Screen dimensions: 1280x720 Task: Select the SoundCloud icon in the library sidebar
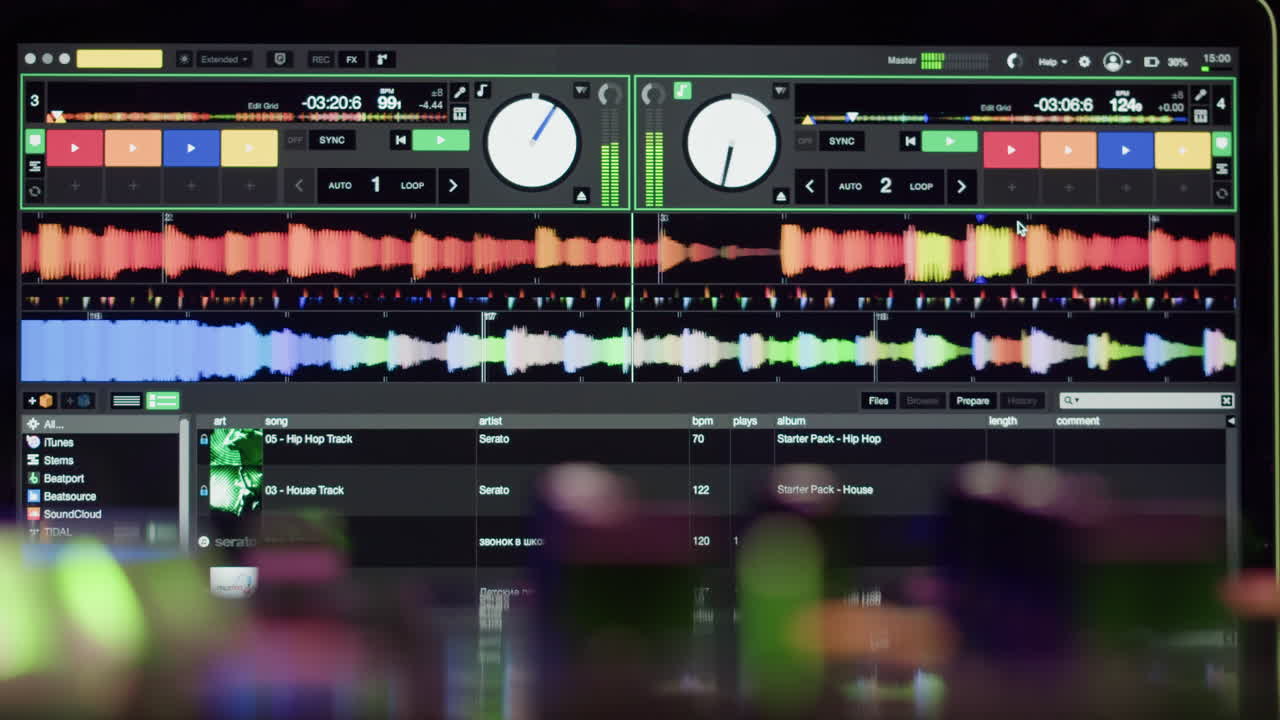pyautogui.click(x=31, y=514)
